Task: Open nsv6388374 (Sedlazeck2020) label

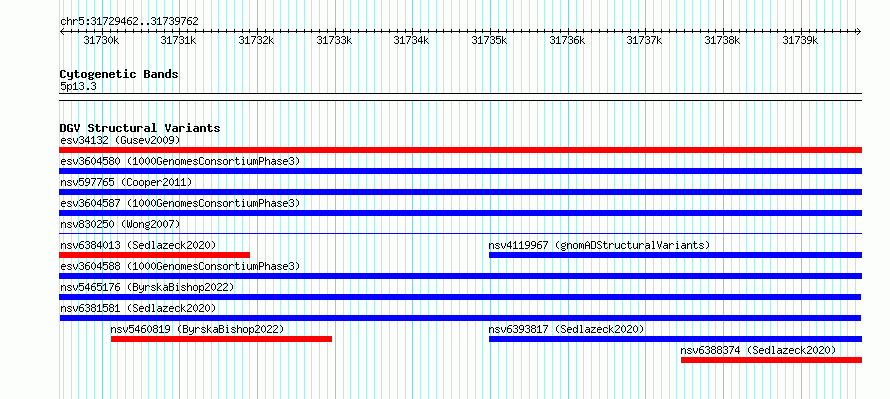Action: pyautogui.click(x=758, y=350)
